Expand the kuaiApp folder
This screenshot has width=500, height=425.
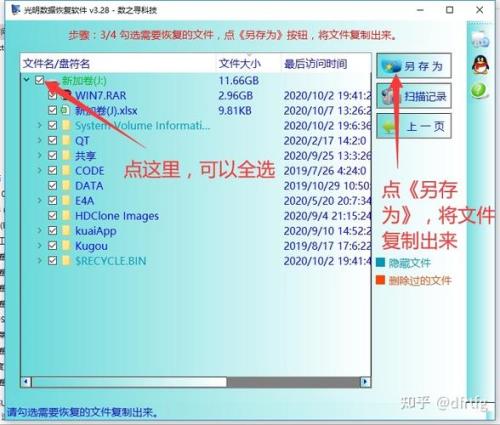(x=39, y=230)
